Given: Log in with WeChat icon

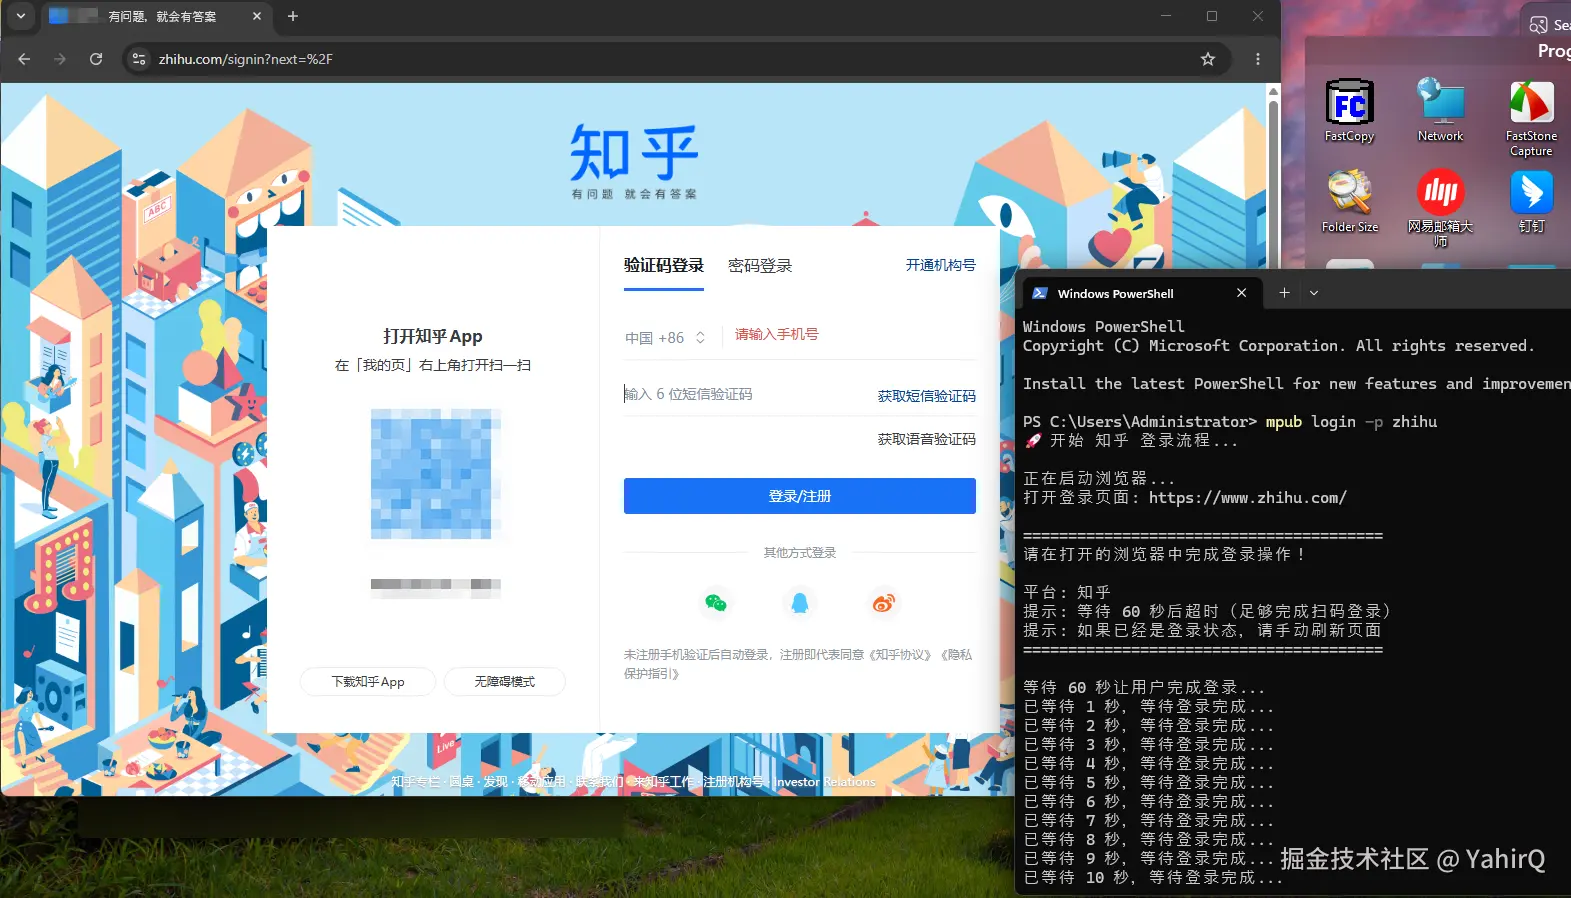Looking at the screenshot, I should [716, 603].
